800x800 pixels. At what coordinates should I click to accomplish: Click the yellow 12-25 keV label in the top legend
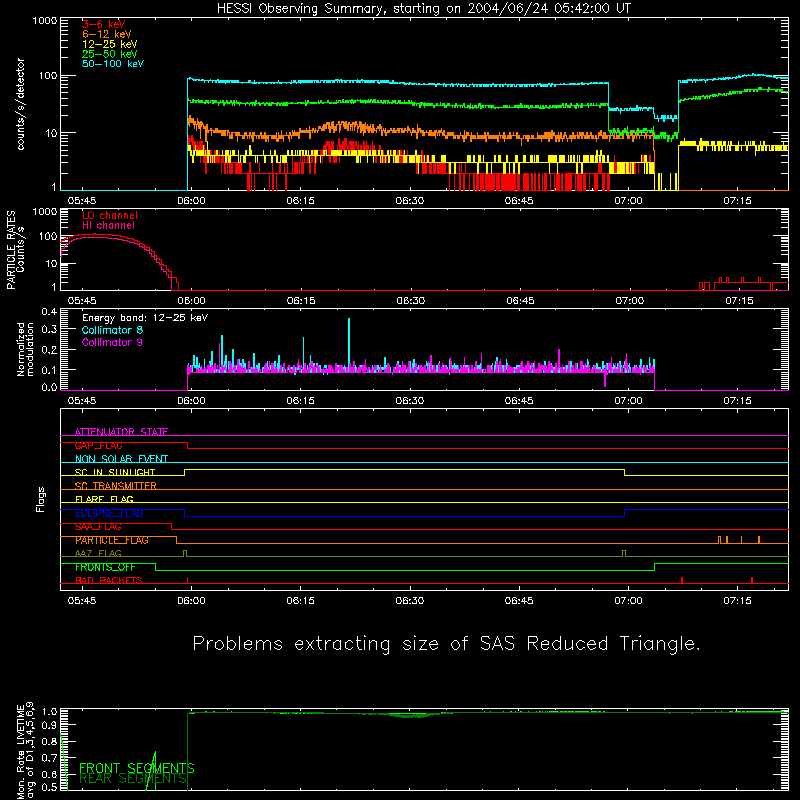point(110,44)
